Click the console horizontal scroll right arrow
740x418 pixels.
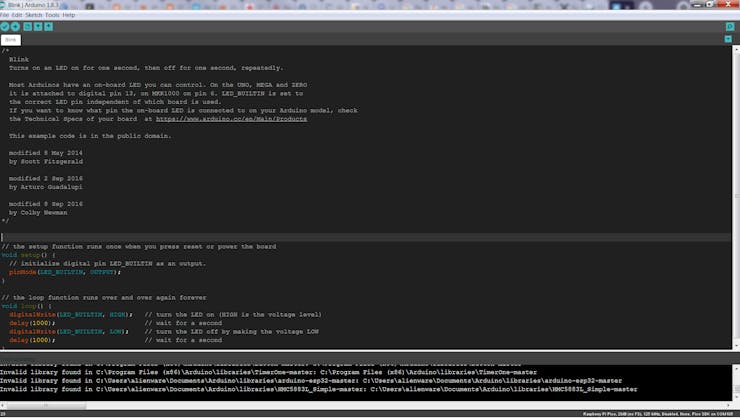coord(729,405)
